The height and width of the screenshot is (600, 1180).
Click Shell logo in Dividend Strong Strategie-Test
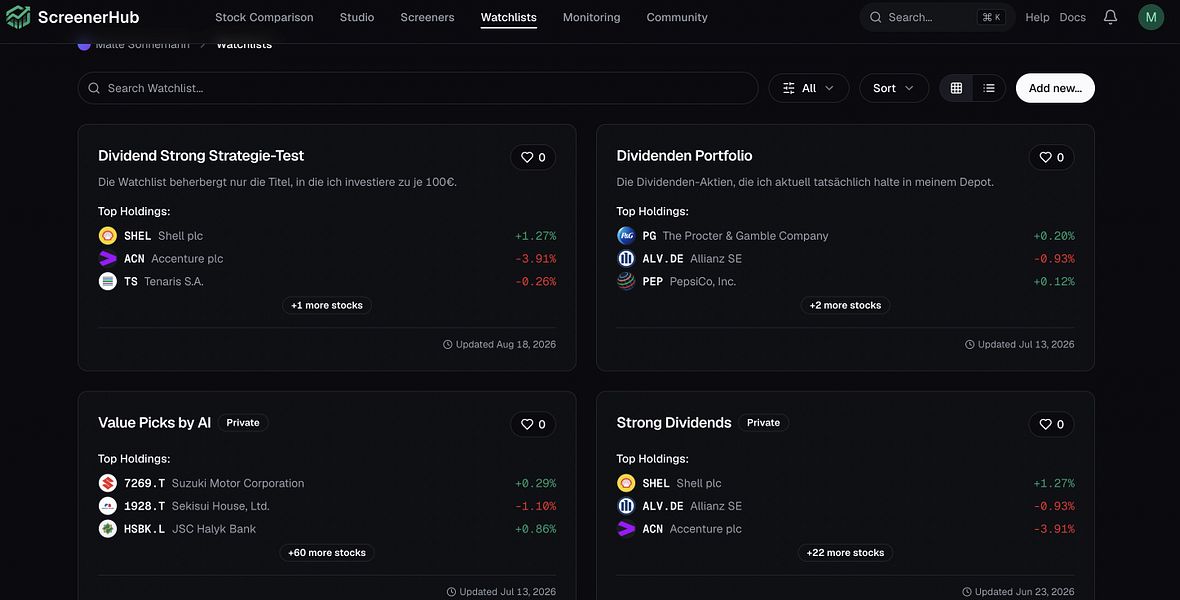[x=108, y=236]
